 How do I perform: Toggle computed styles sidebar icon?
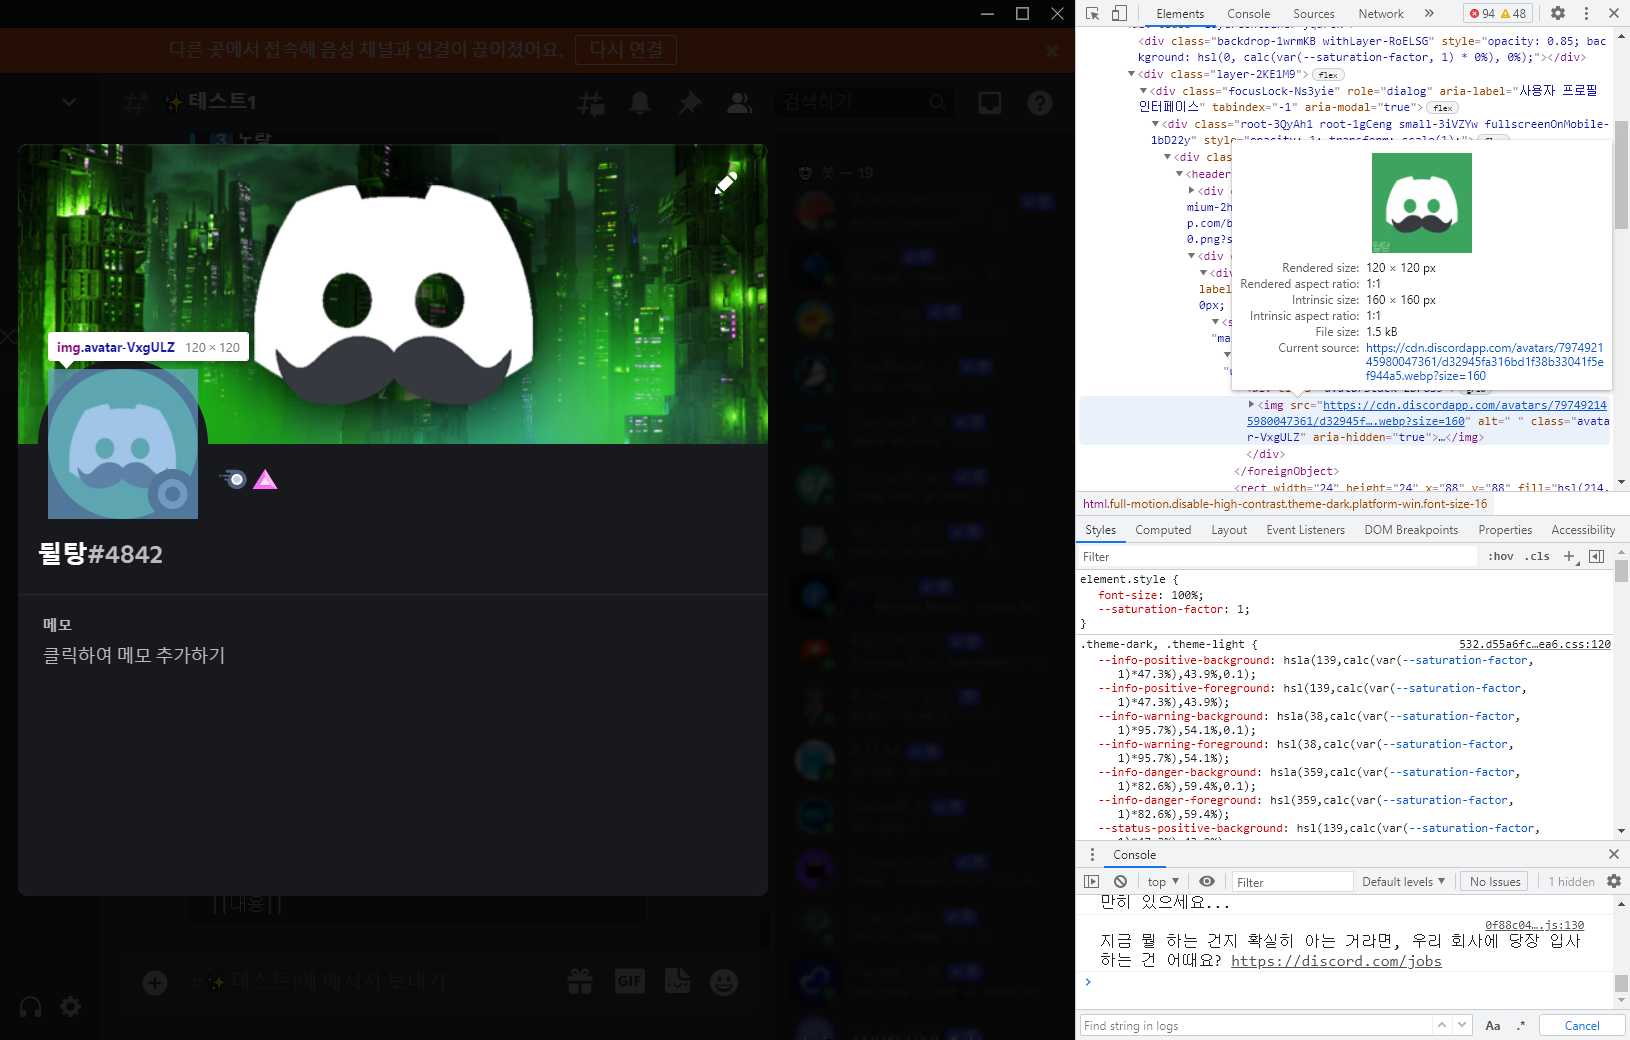(1596, 557)
